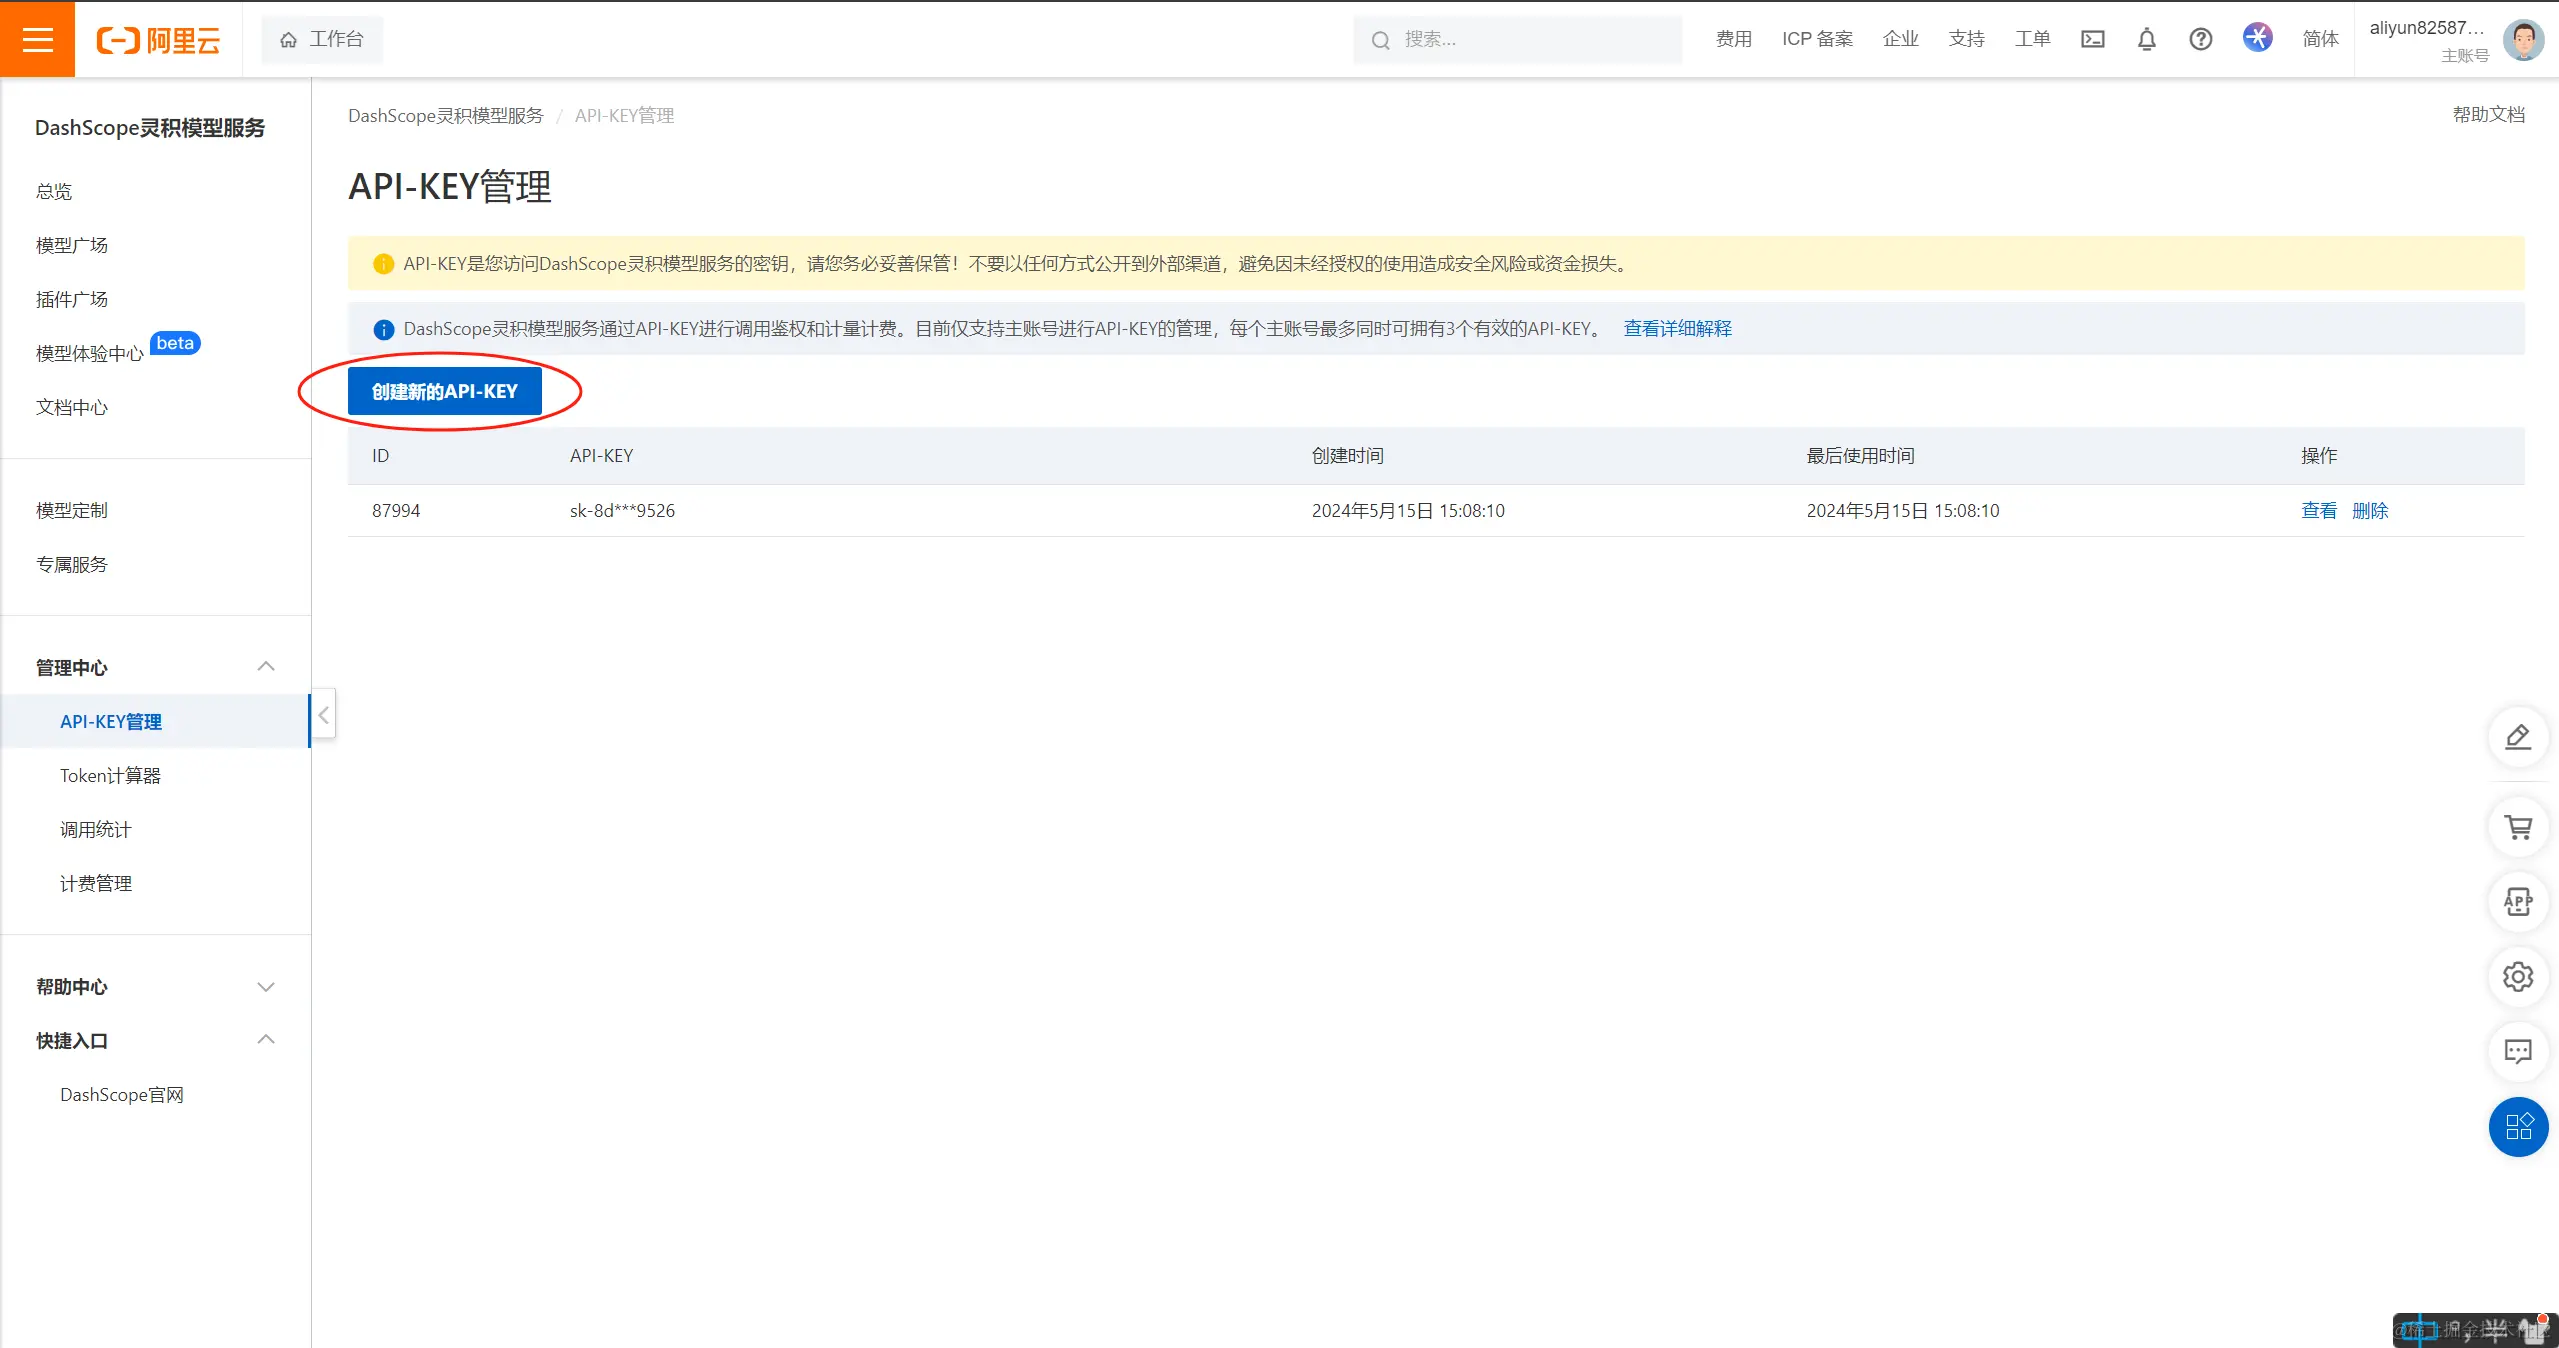Click the blue apps grid button
This screenshot has width=2559, height=1348.
click(x=2517, y=1127)
